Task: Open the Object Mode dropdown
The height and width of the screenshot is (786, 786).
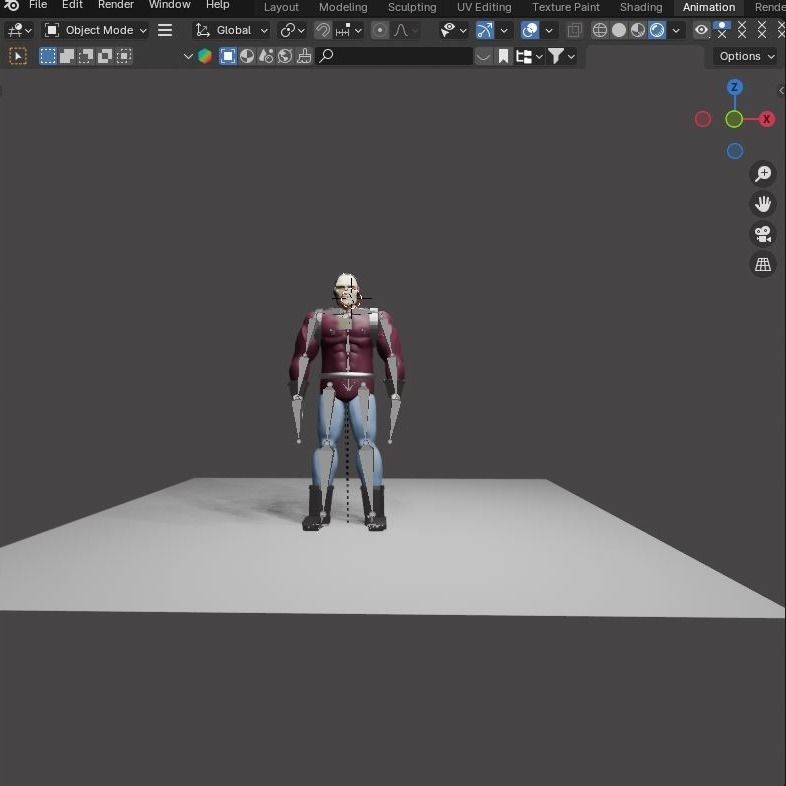Action: [95, 31]
